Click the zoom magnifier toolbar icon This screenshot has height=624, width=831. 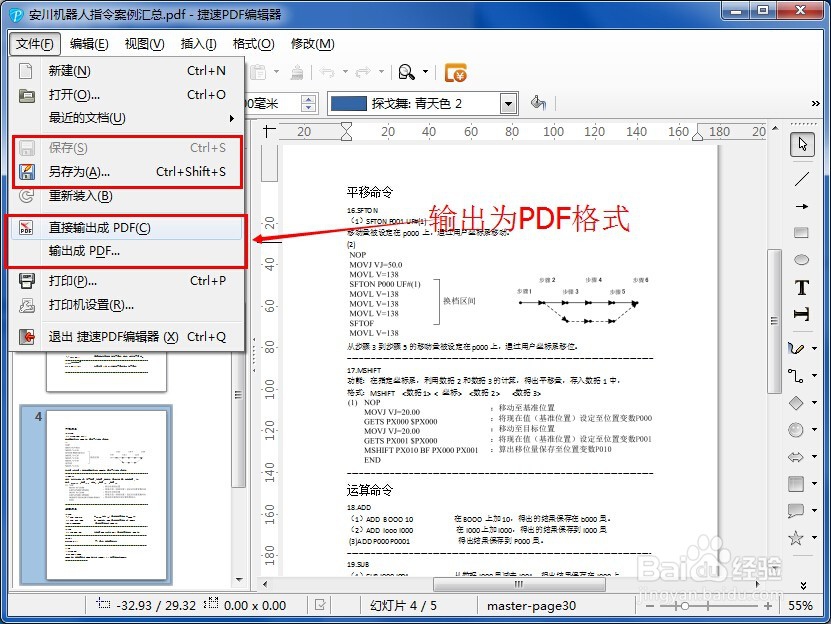pos(406,72)
